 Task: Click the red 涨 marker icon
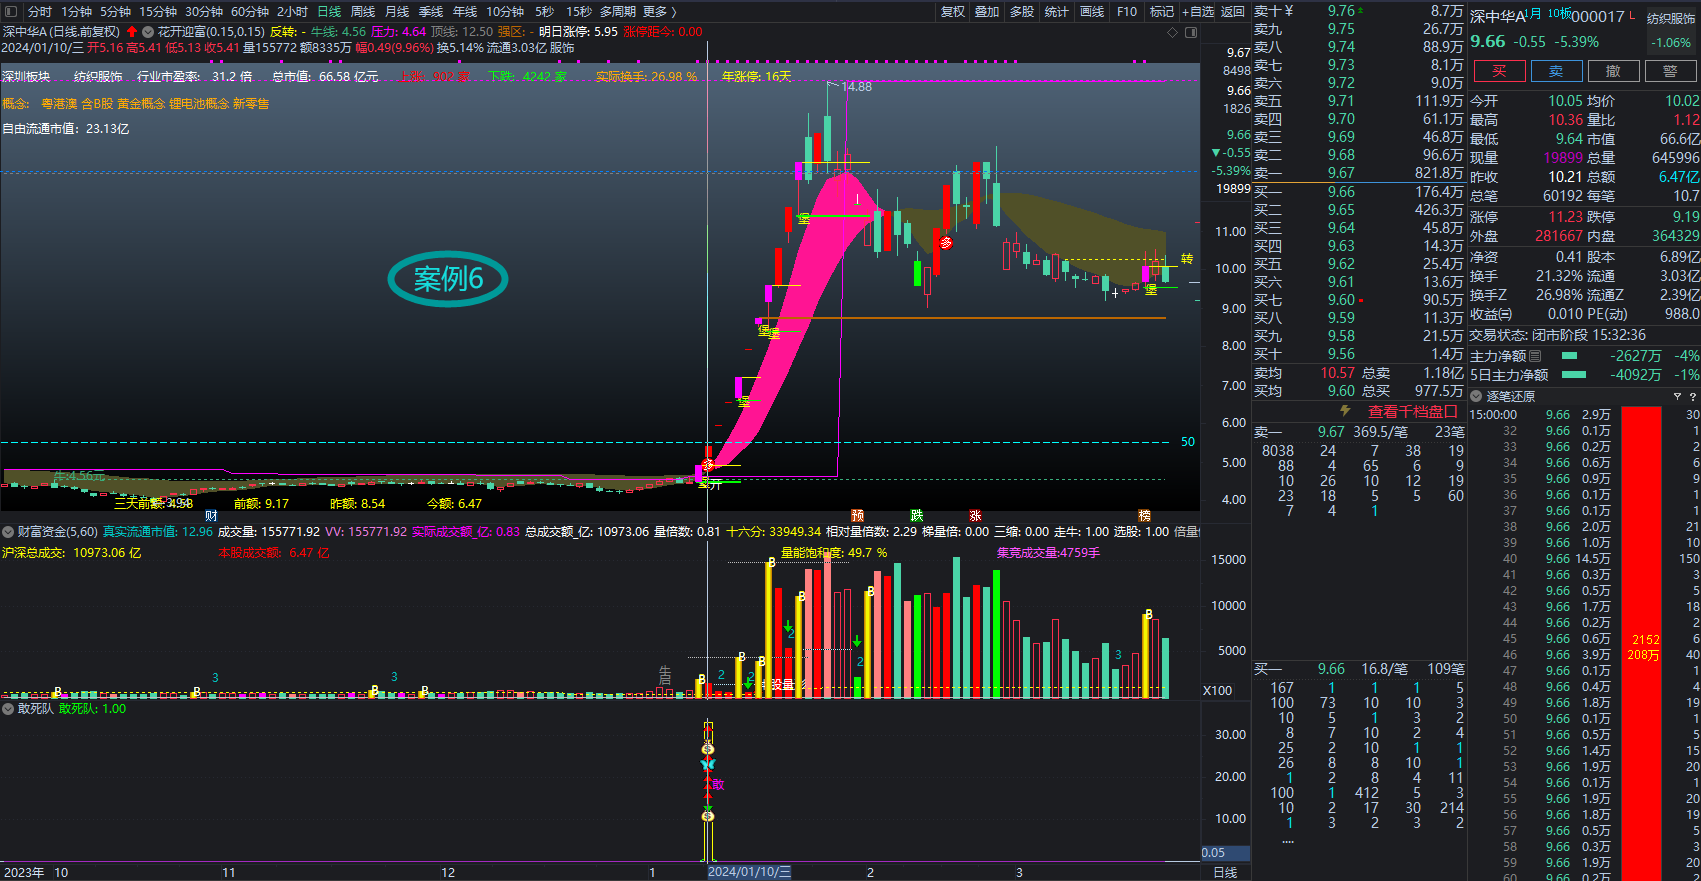pyautogui.click(x=975, y=516)
